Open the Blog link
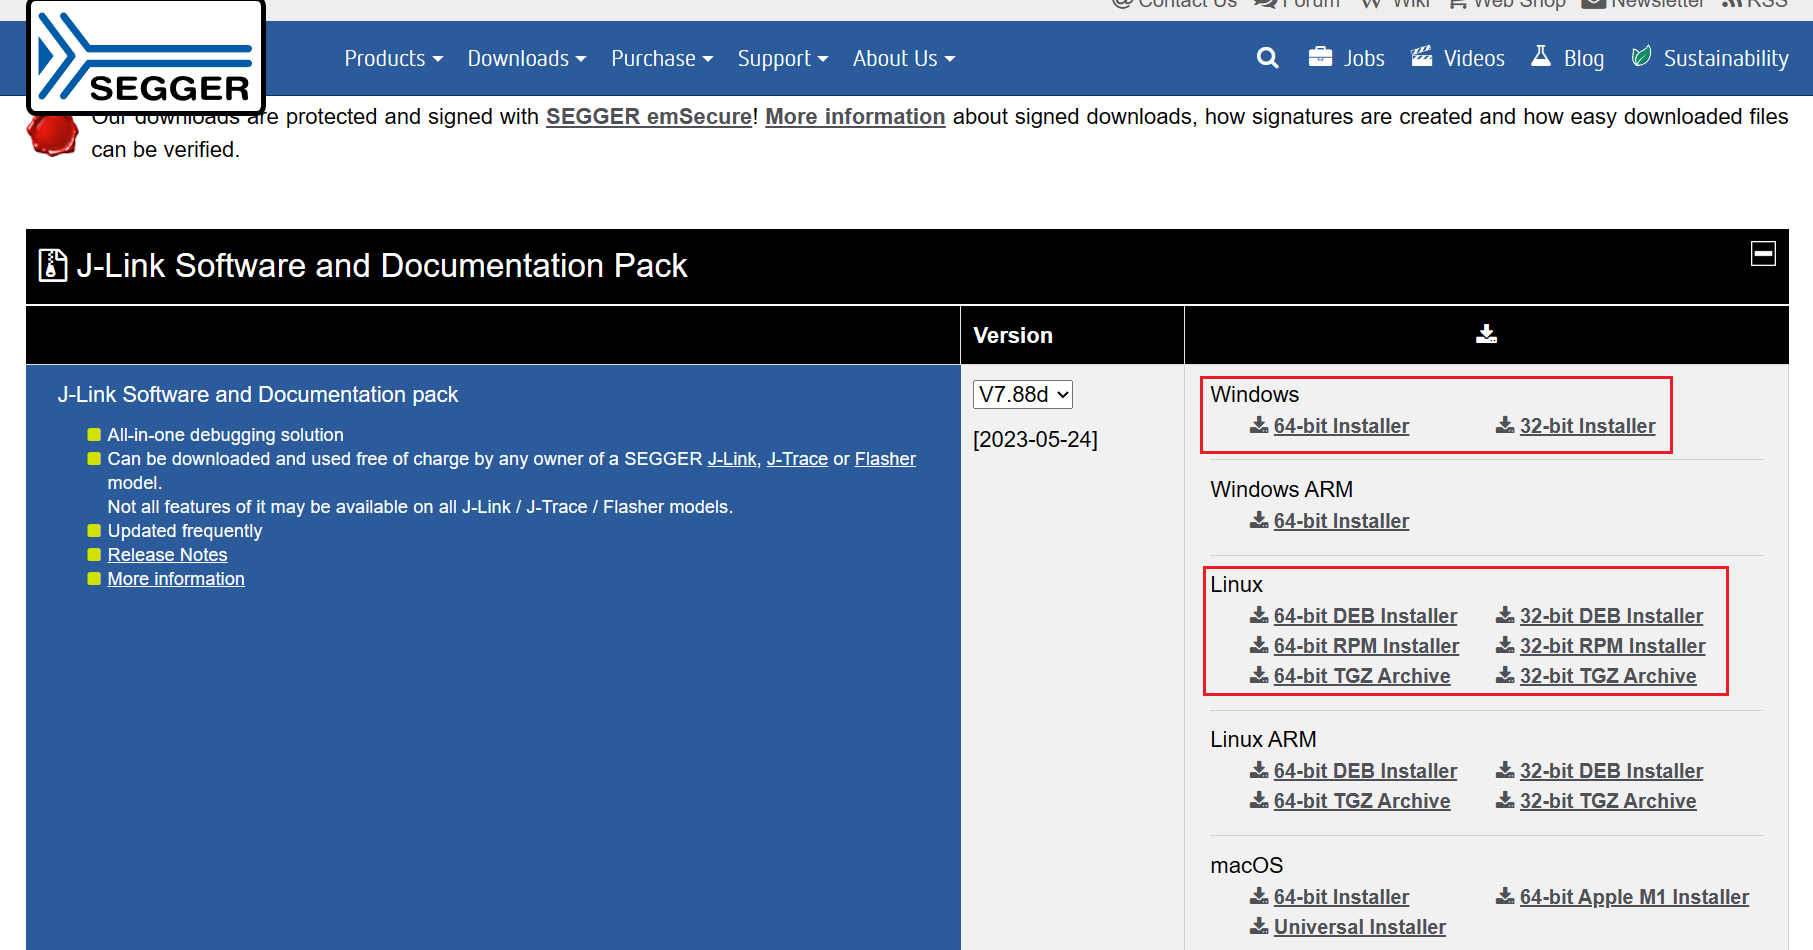The image size is (1813, 950). 1584,58
